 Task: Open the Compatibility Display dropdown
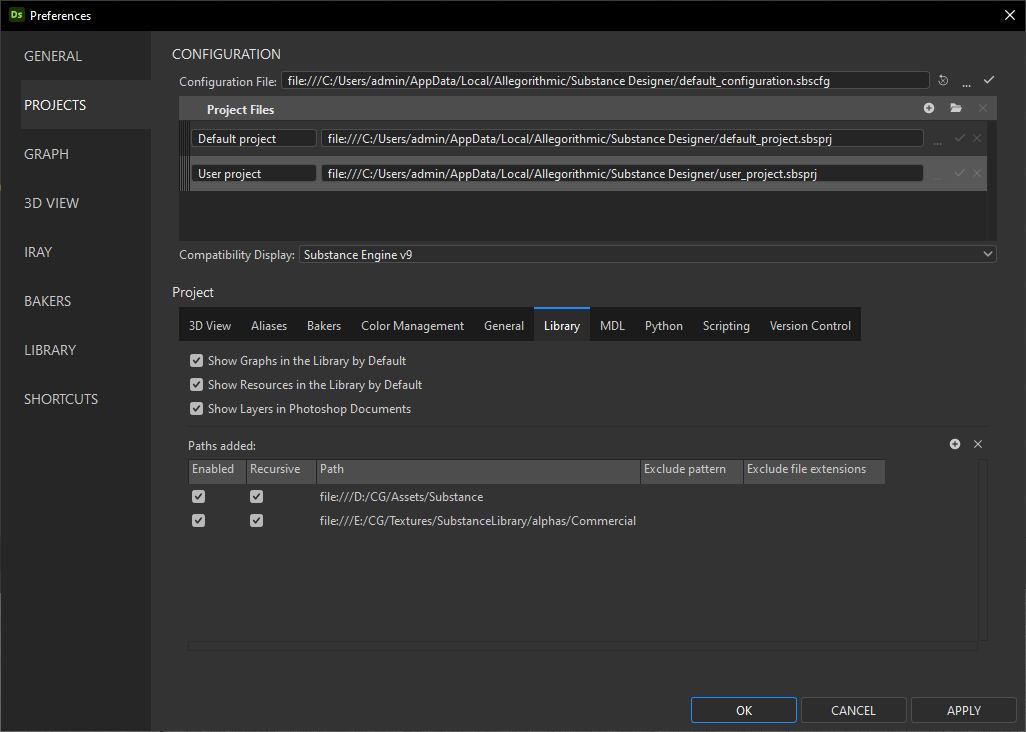647,254
